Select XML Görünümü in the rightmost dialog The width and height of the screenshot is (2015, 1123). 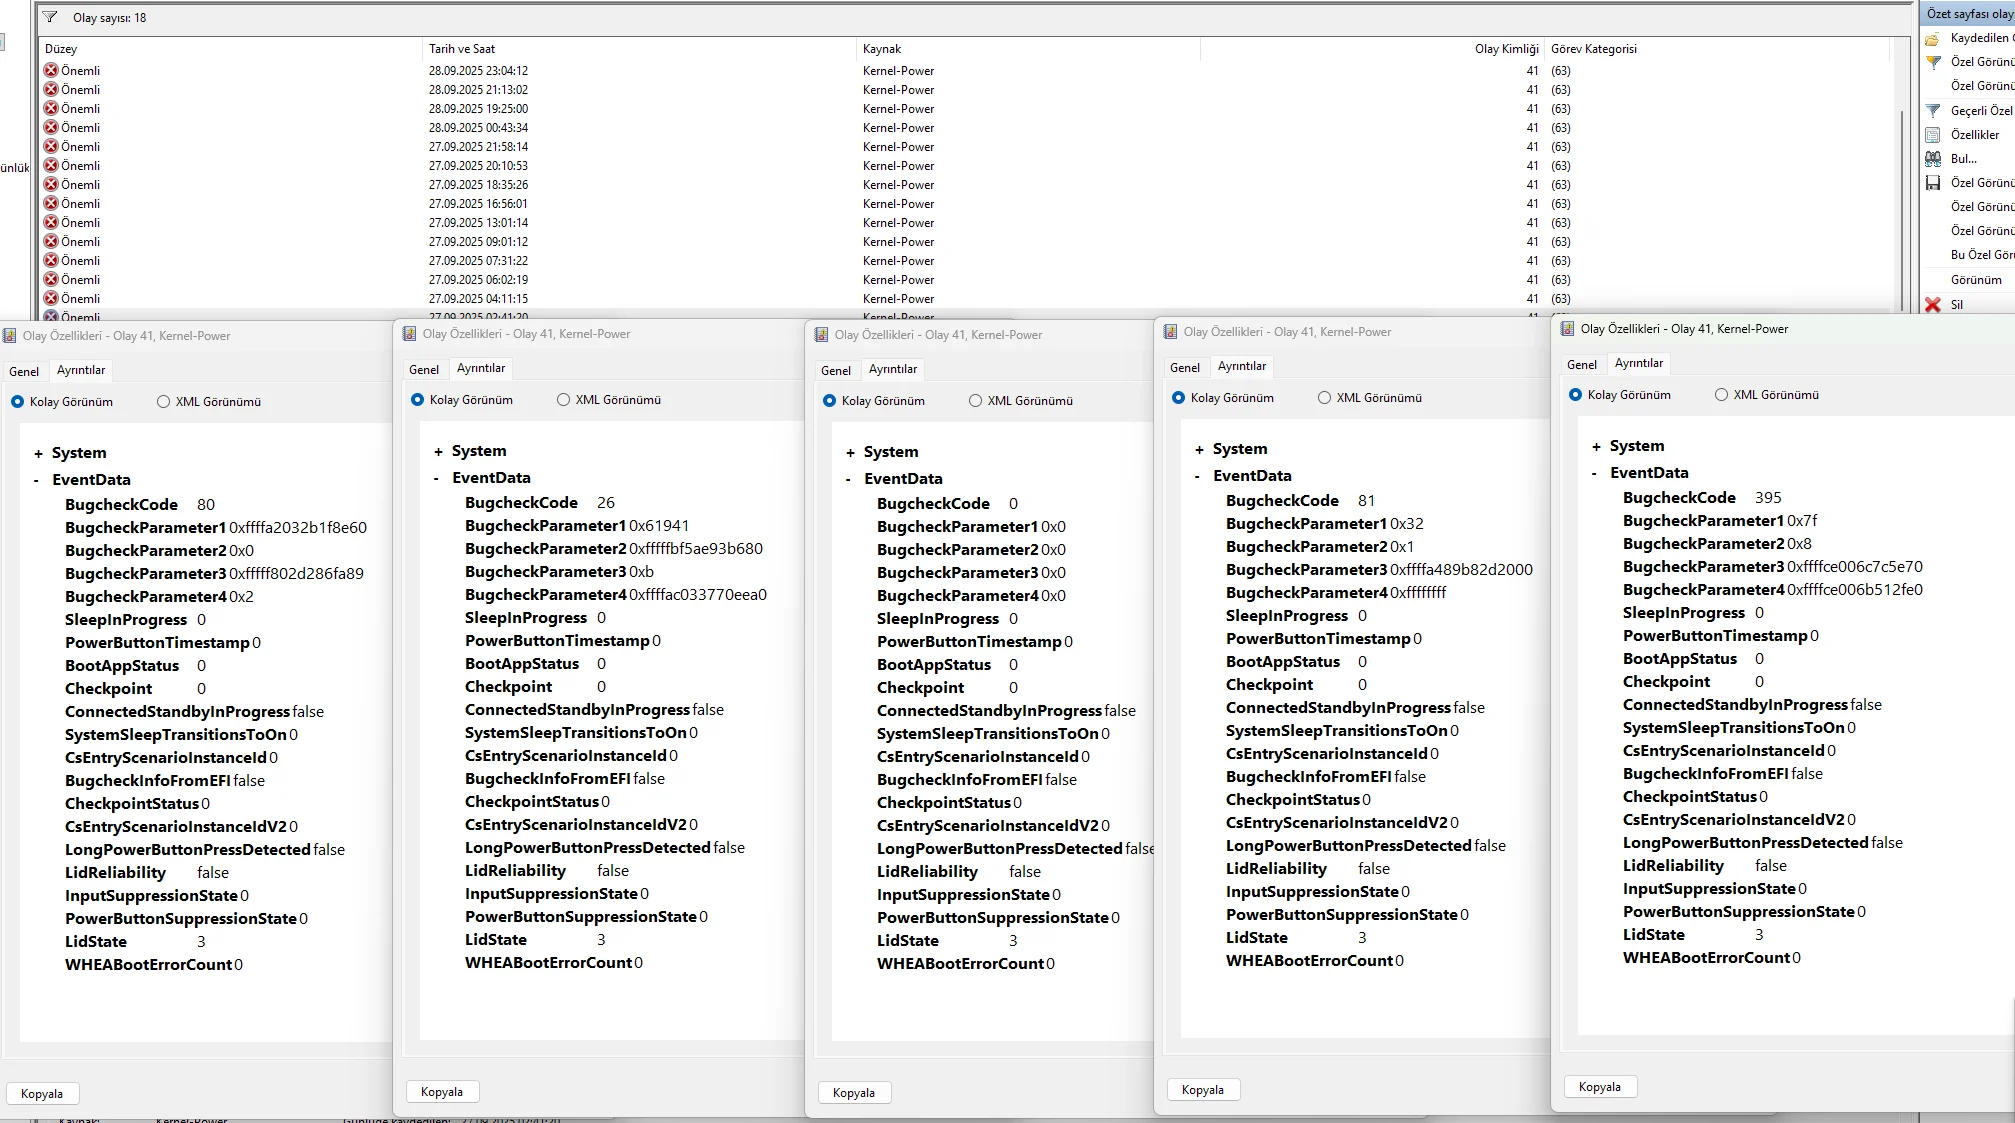(1721, 394)
